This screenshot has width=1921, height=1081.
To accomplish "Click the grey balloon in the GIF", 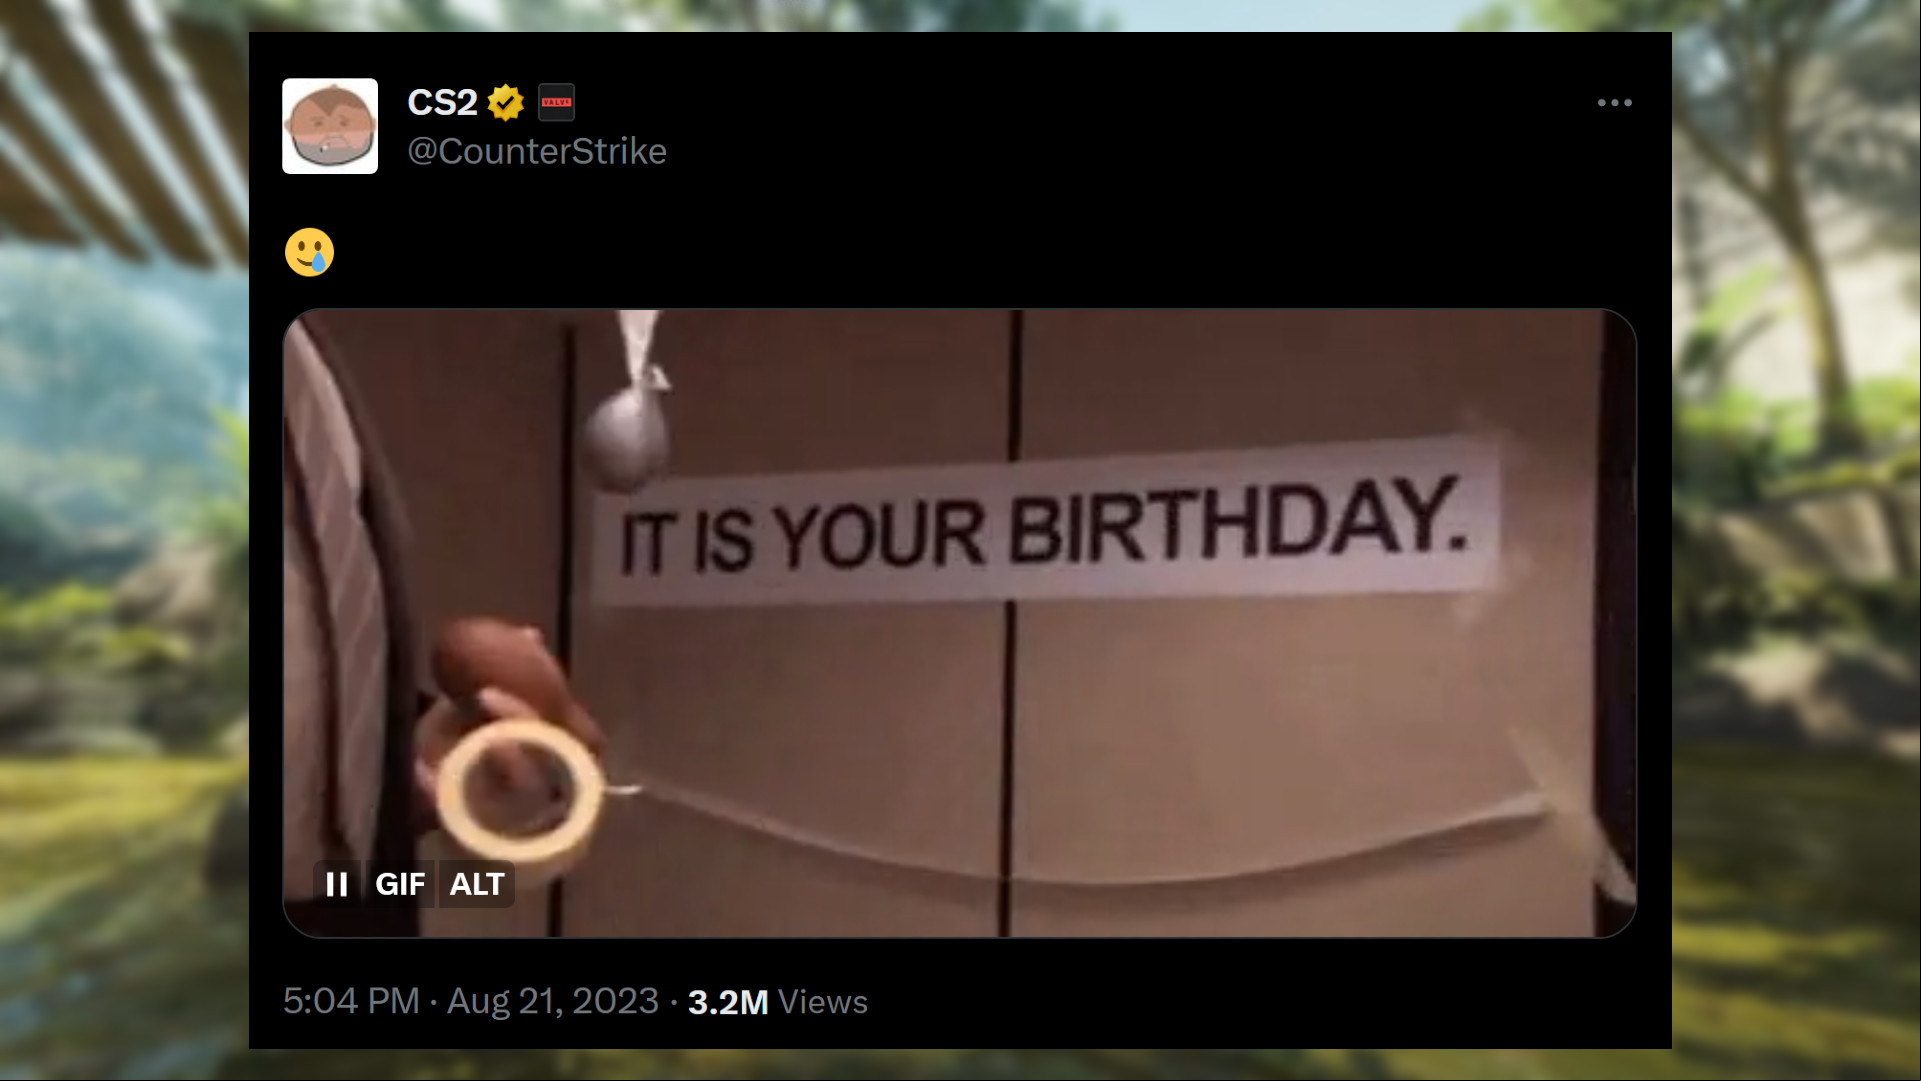I will (x=627, y=432).
